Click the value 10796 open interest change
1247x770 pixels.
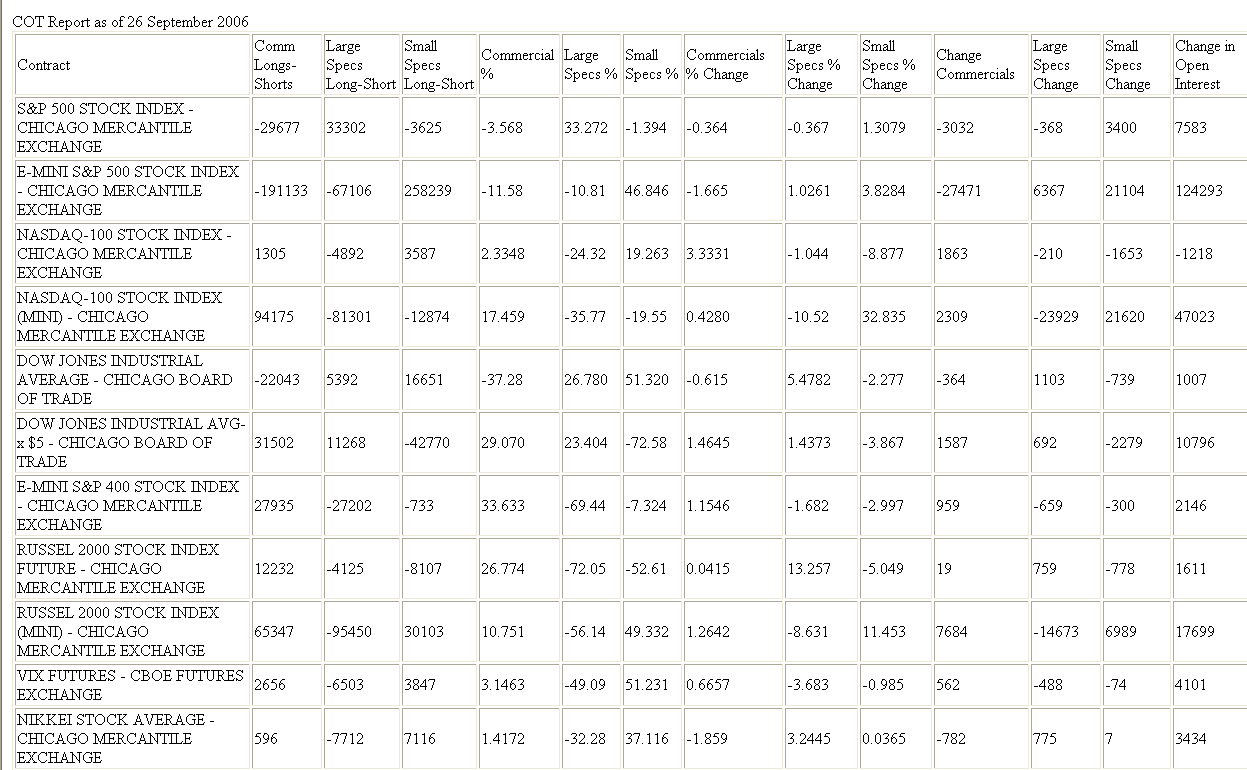[x=1195, y=443]
